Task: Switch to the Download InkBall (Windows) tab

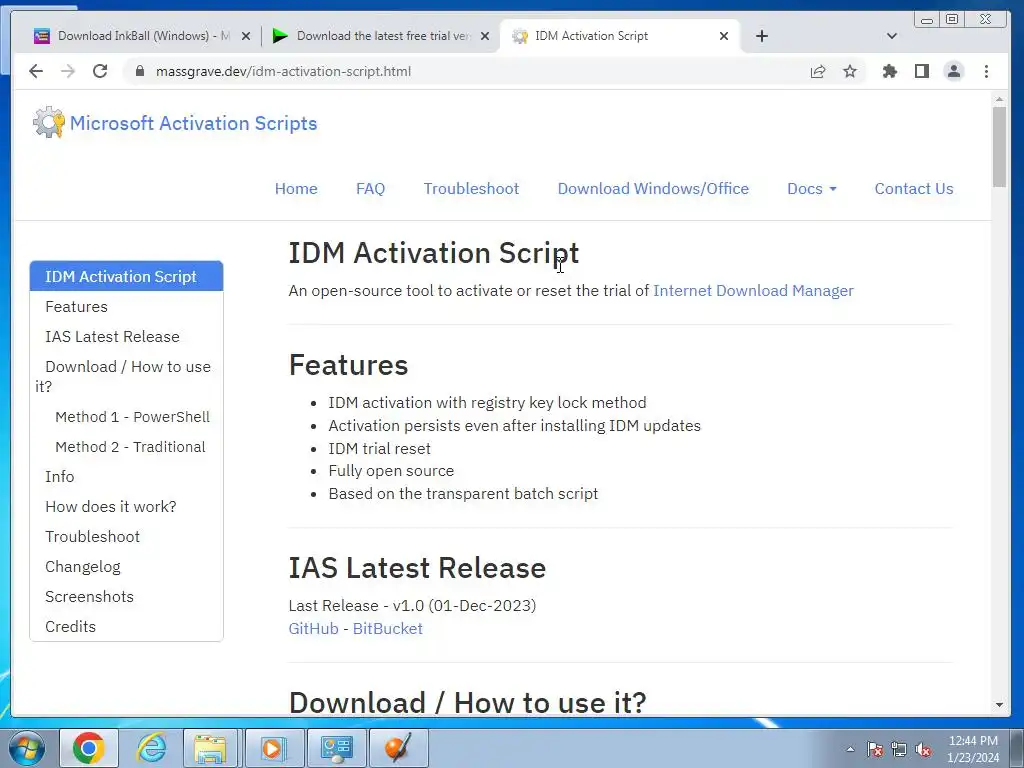Action: pyautogui.click(x=142, y=36)
